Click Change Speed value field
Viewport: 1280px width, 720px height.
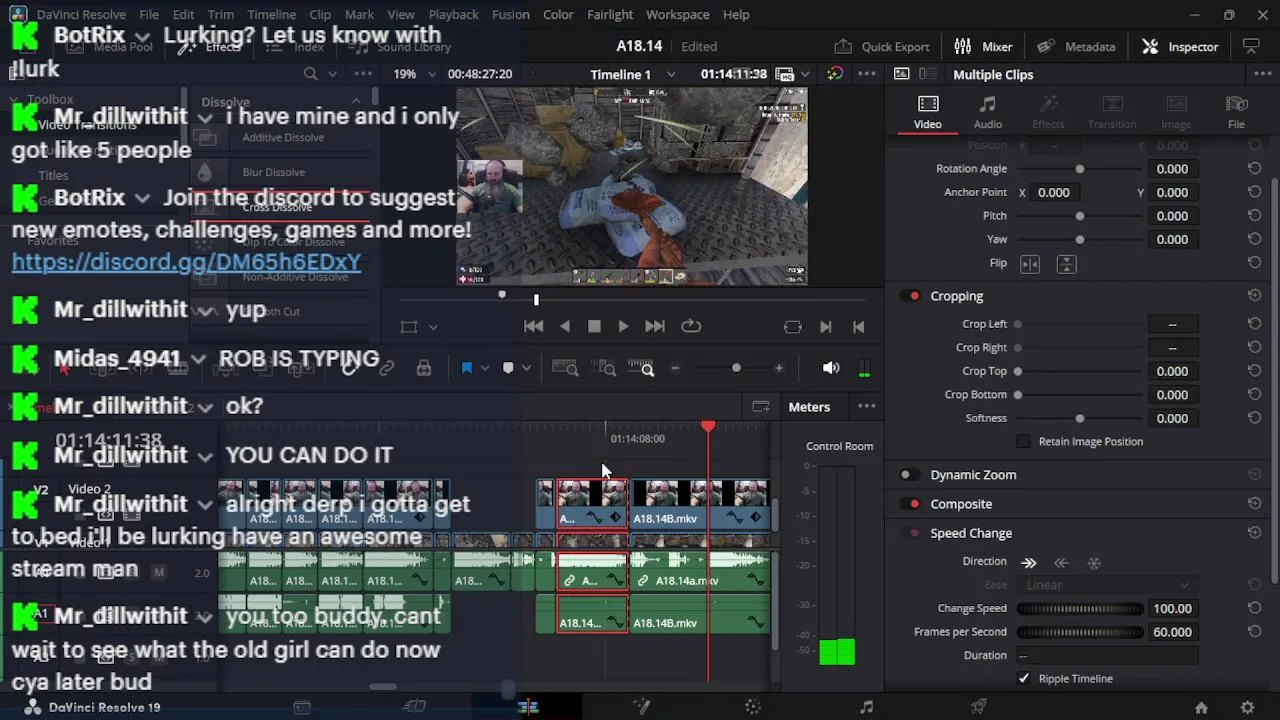tap(1172, 608)
